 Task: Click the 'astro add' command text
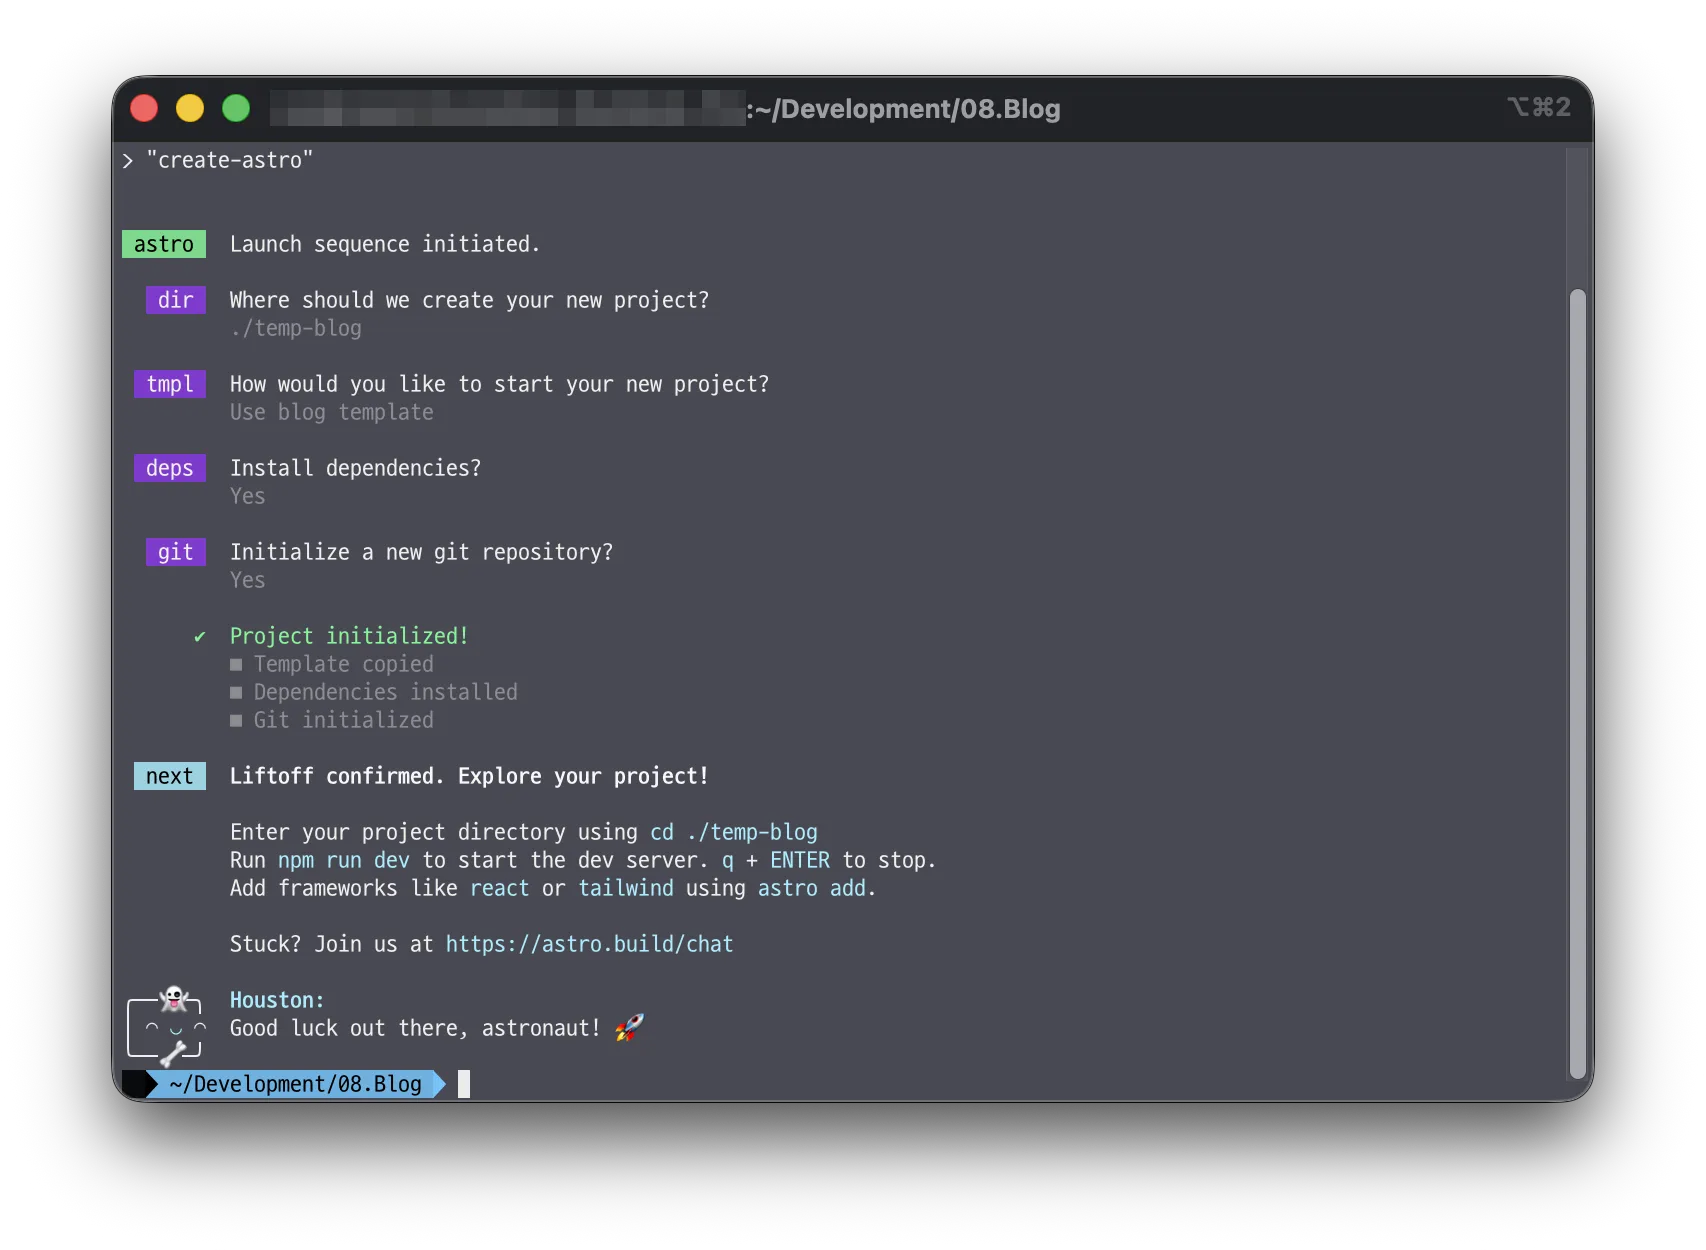click(x=812, y=888)
